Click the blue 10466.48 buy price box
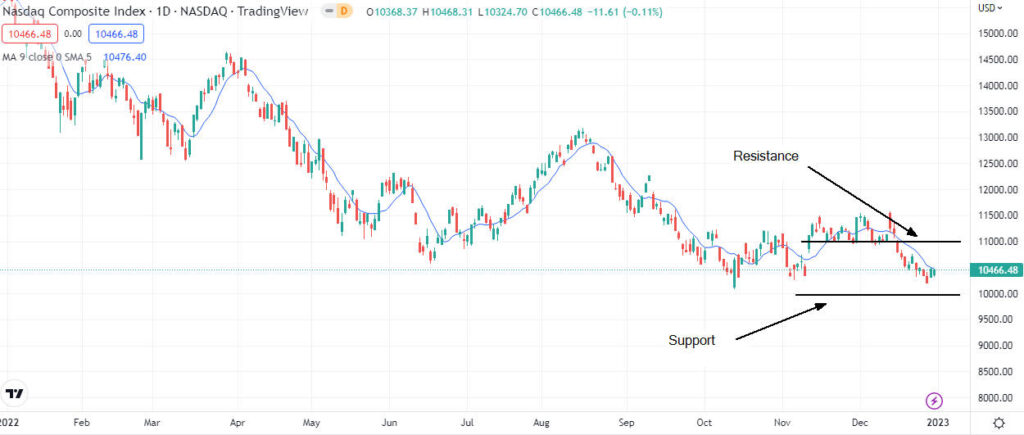Screen dimensions: 1024x435 coord(116,33)
